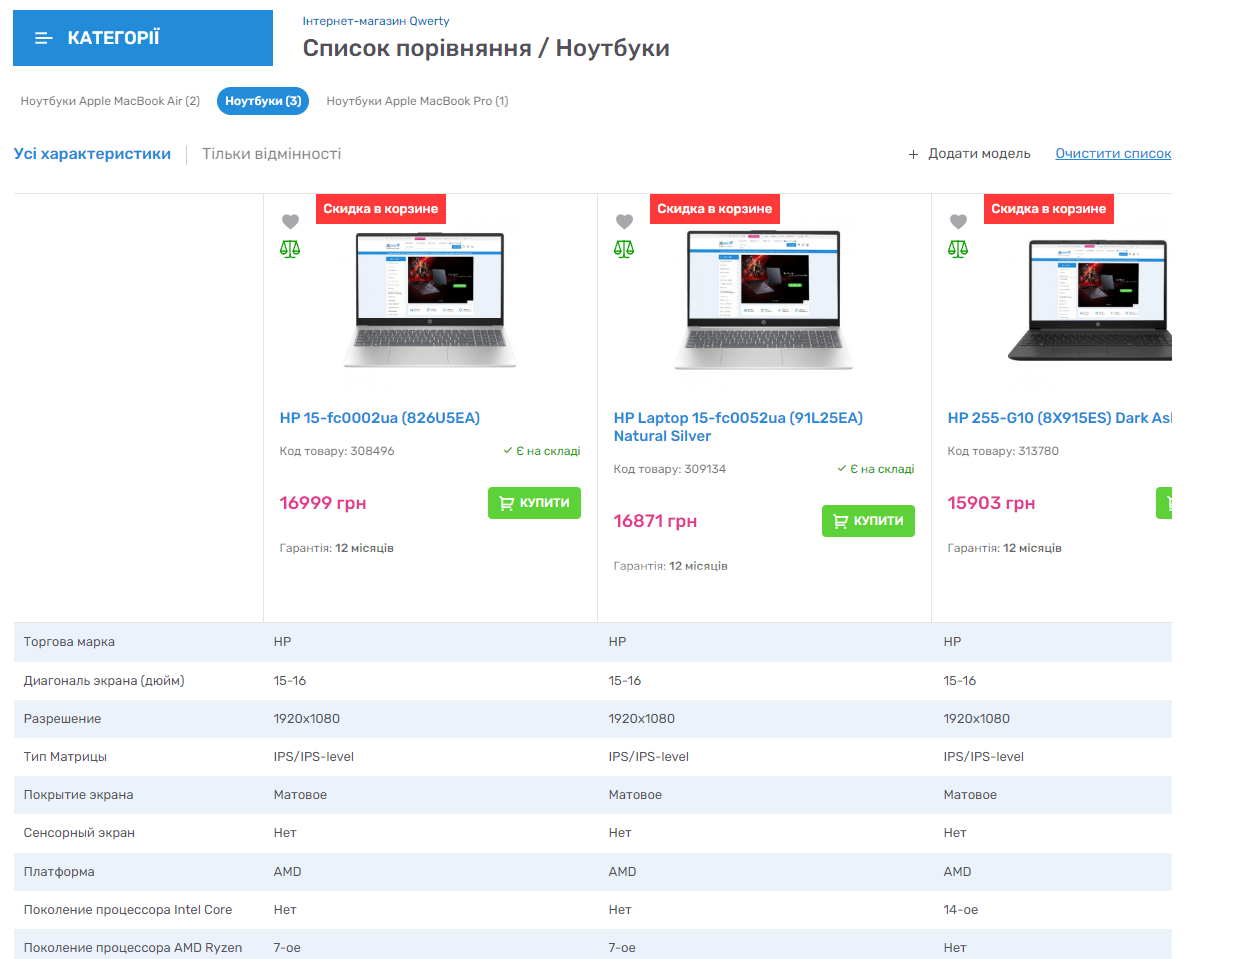Click the plus icon beside Додати модель
1234x959 pixels.
913,154
